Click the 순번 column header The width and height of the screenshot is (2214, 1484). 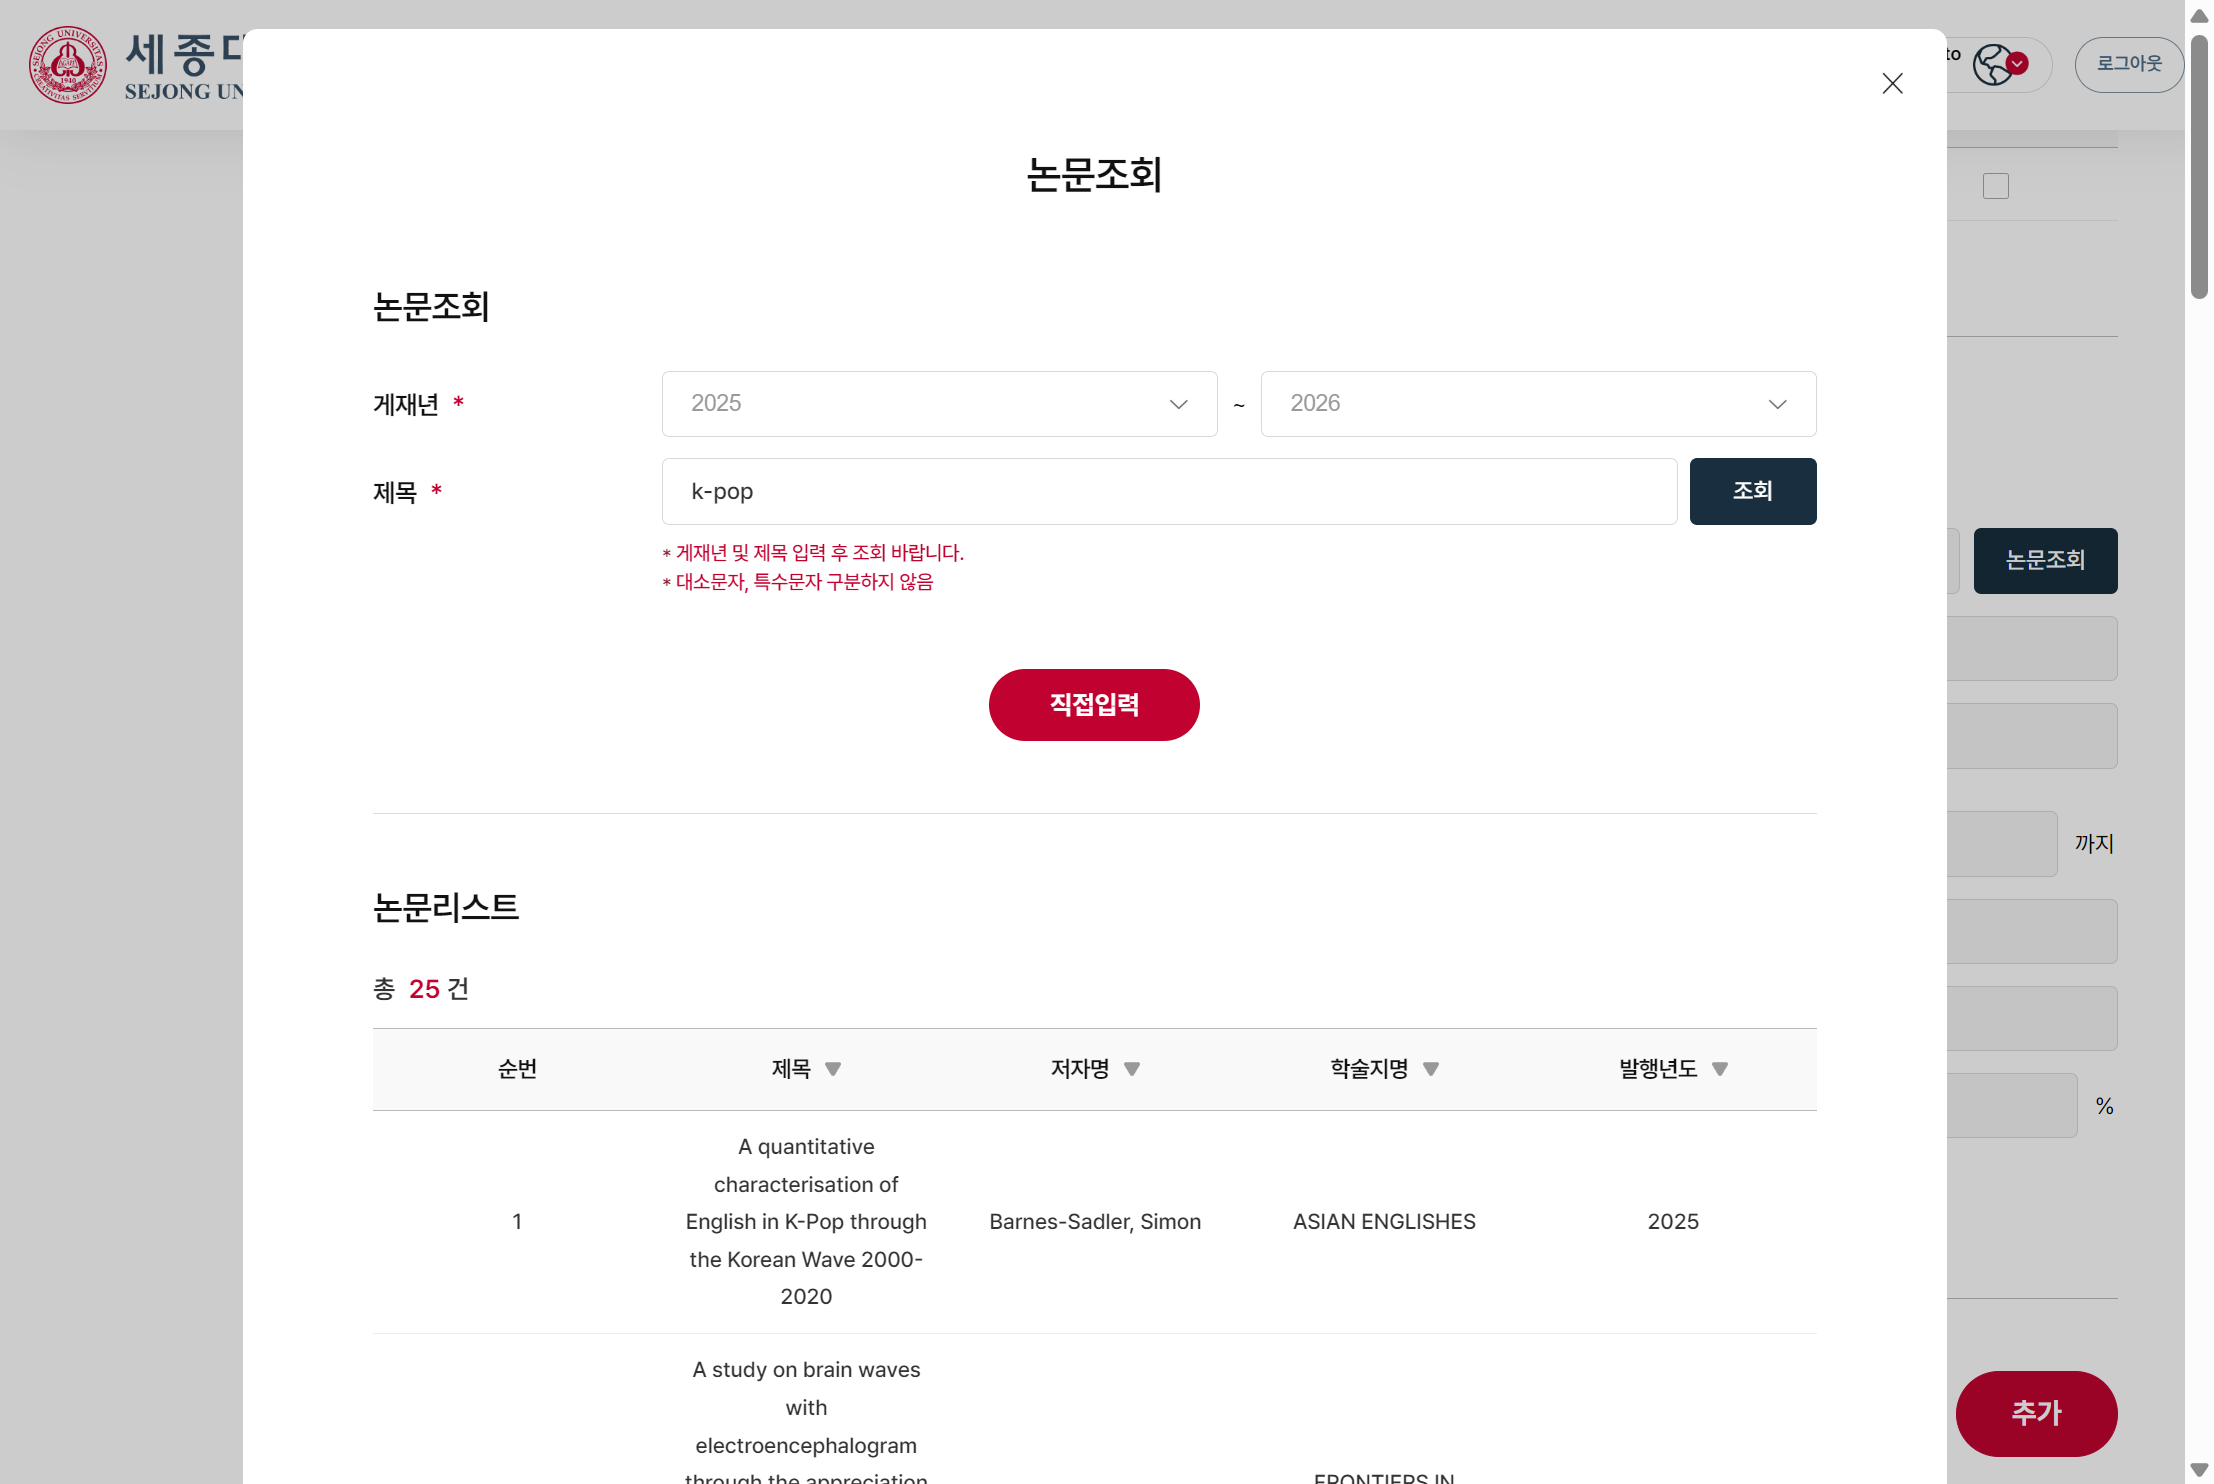point(517,1069)
